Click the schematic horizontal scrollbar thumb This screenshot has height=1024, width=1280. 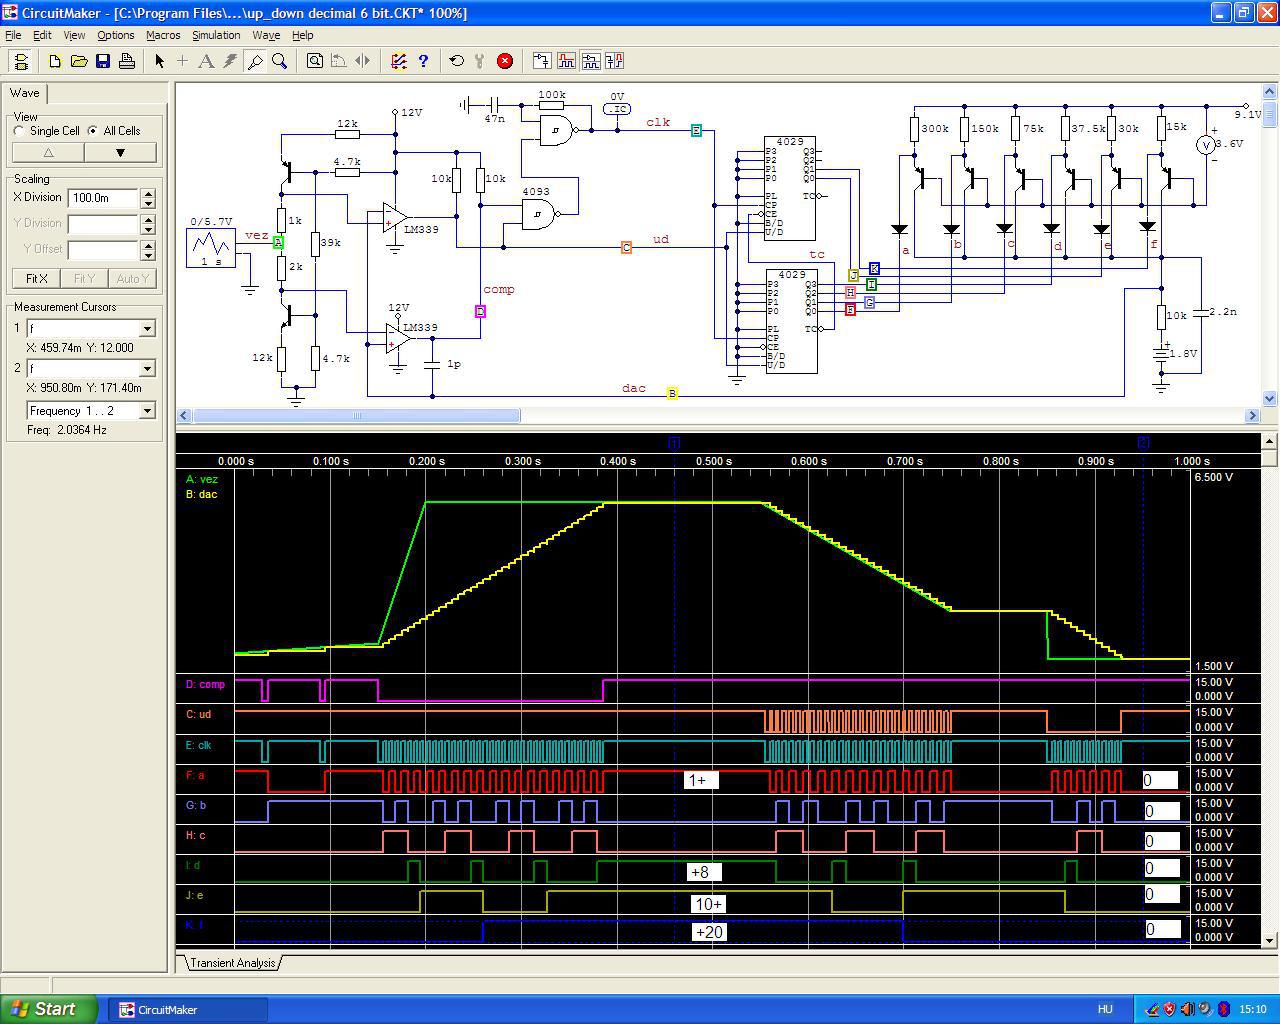tap(355, 415)
